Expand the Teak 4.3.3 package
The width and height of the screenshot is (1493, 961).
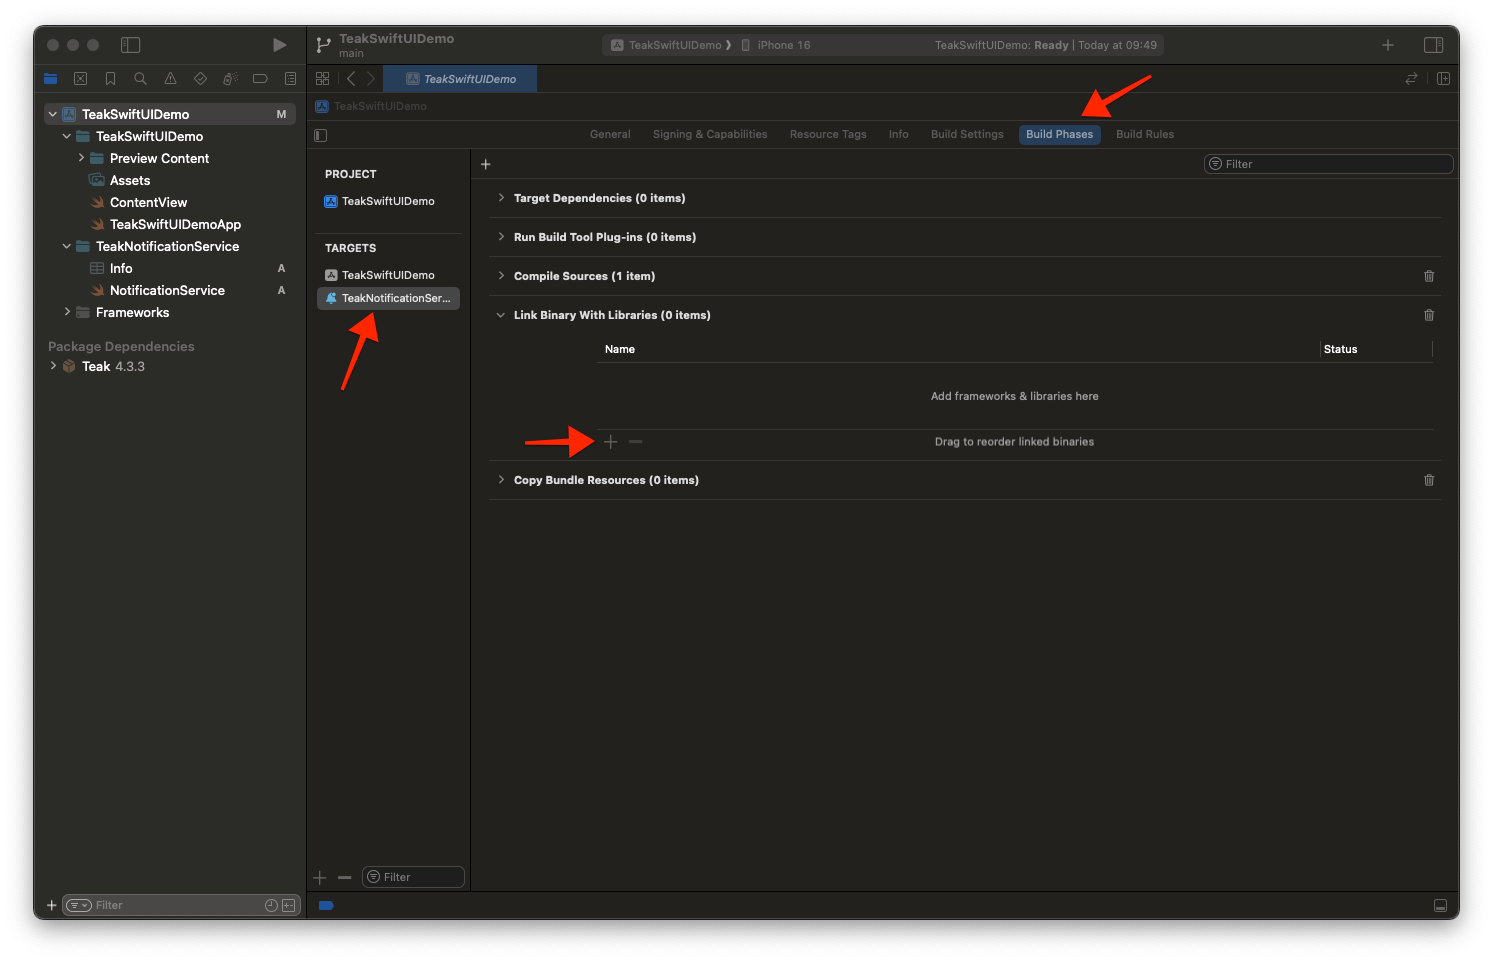coord(53,367)
